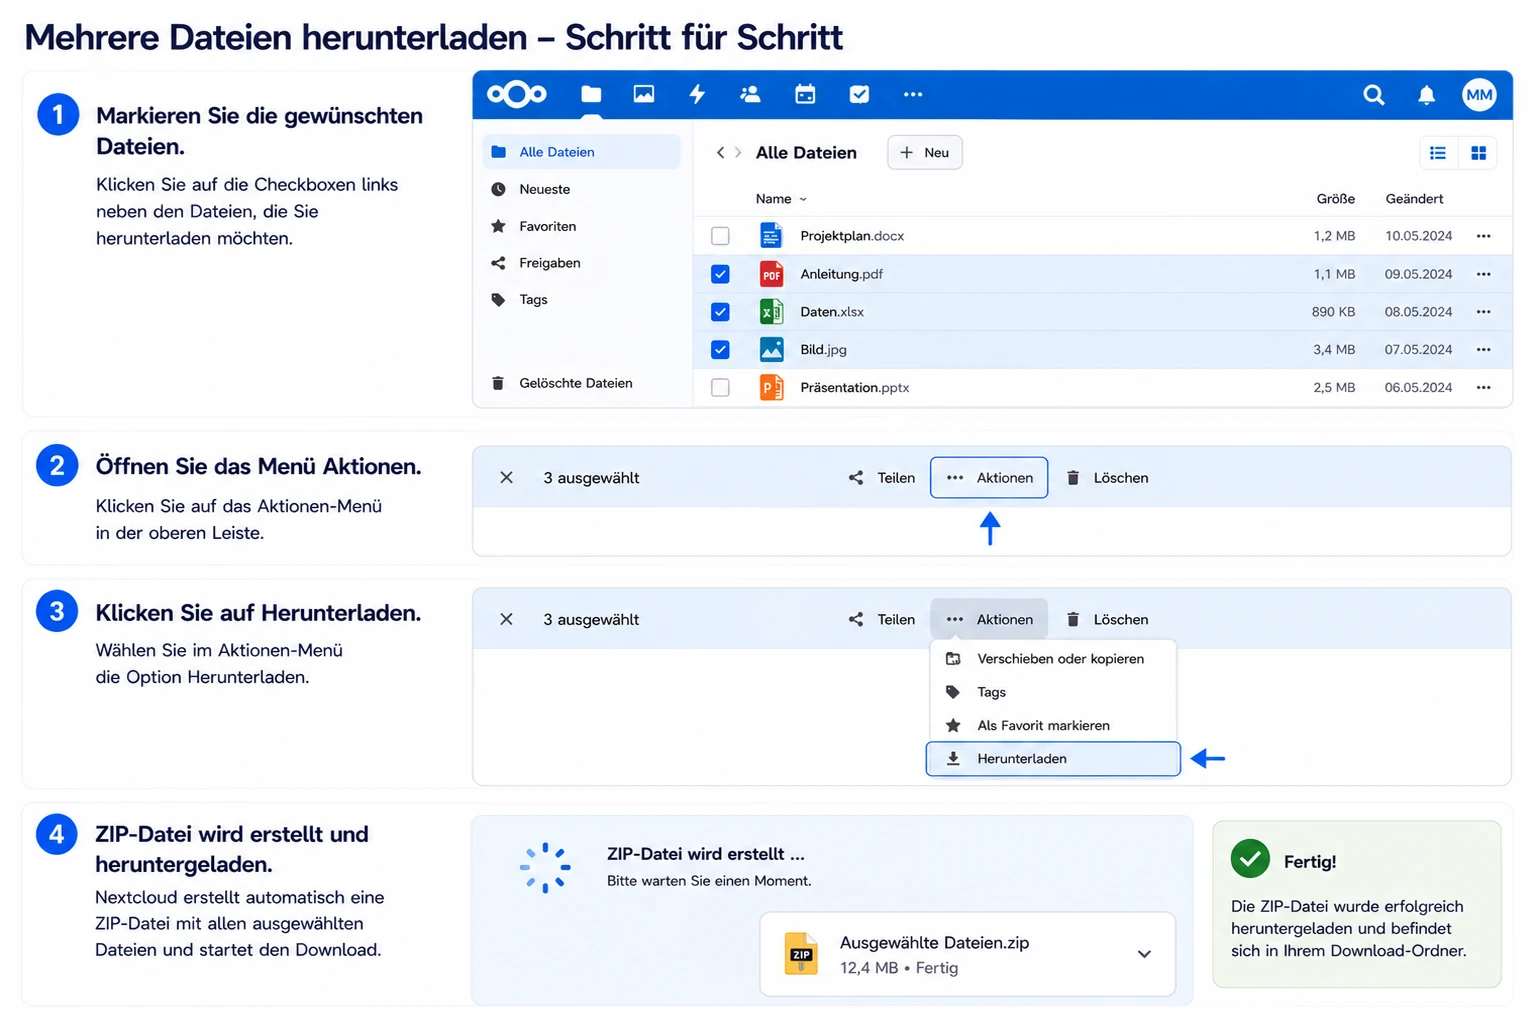Choose Tags in Aktionen dropdown
This screenshot has width=1535, height=1024.
point(1053,692)
